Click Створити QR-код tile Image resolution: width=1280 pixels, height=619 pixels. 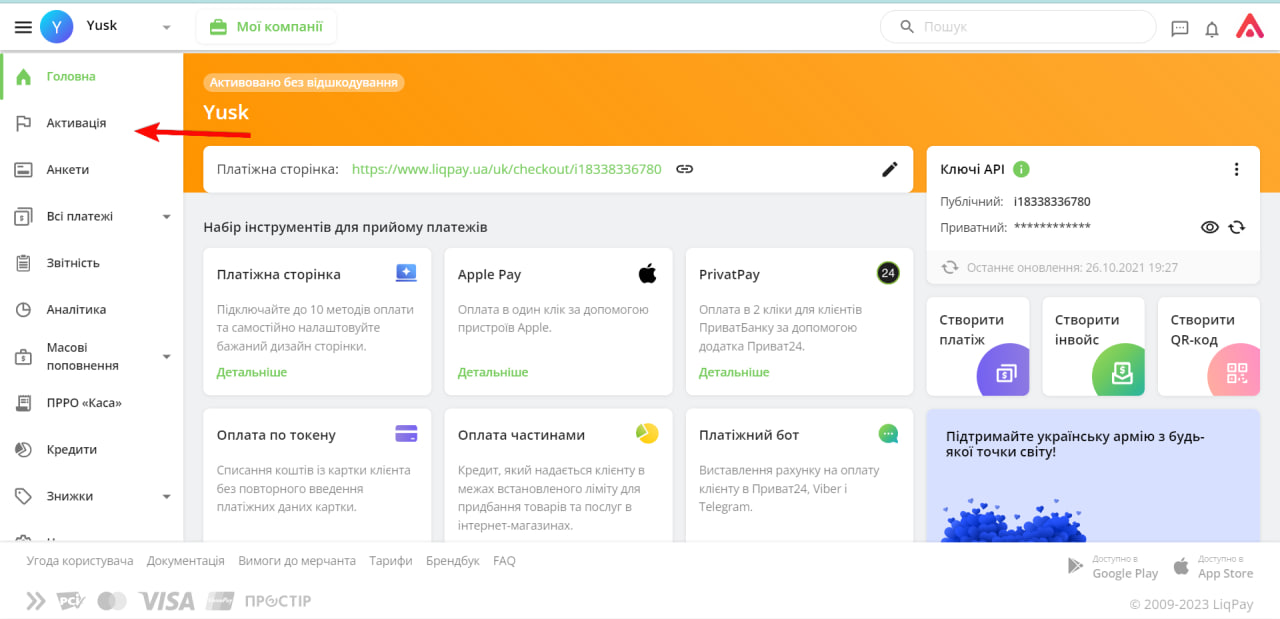click(1209, 346)
